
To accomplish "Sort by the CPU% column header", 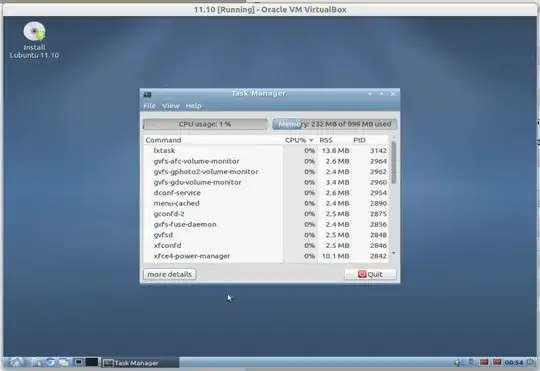I will (x=300, y=140).
